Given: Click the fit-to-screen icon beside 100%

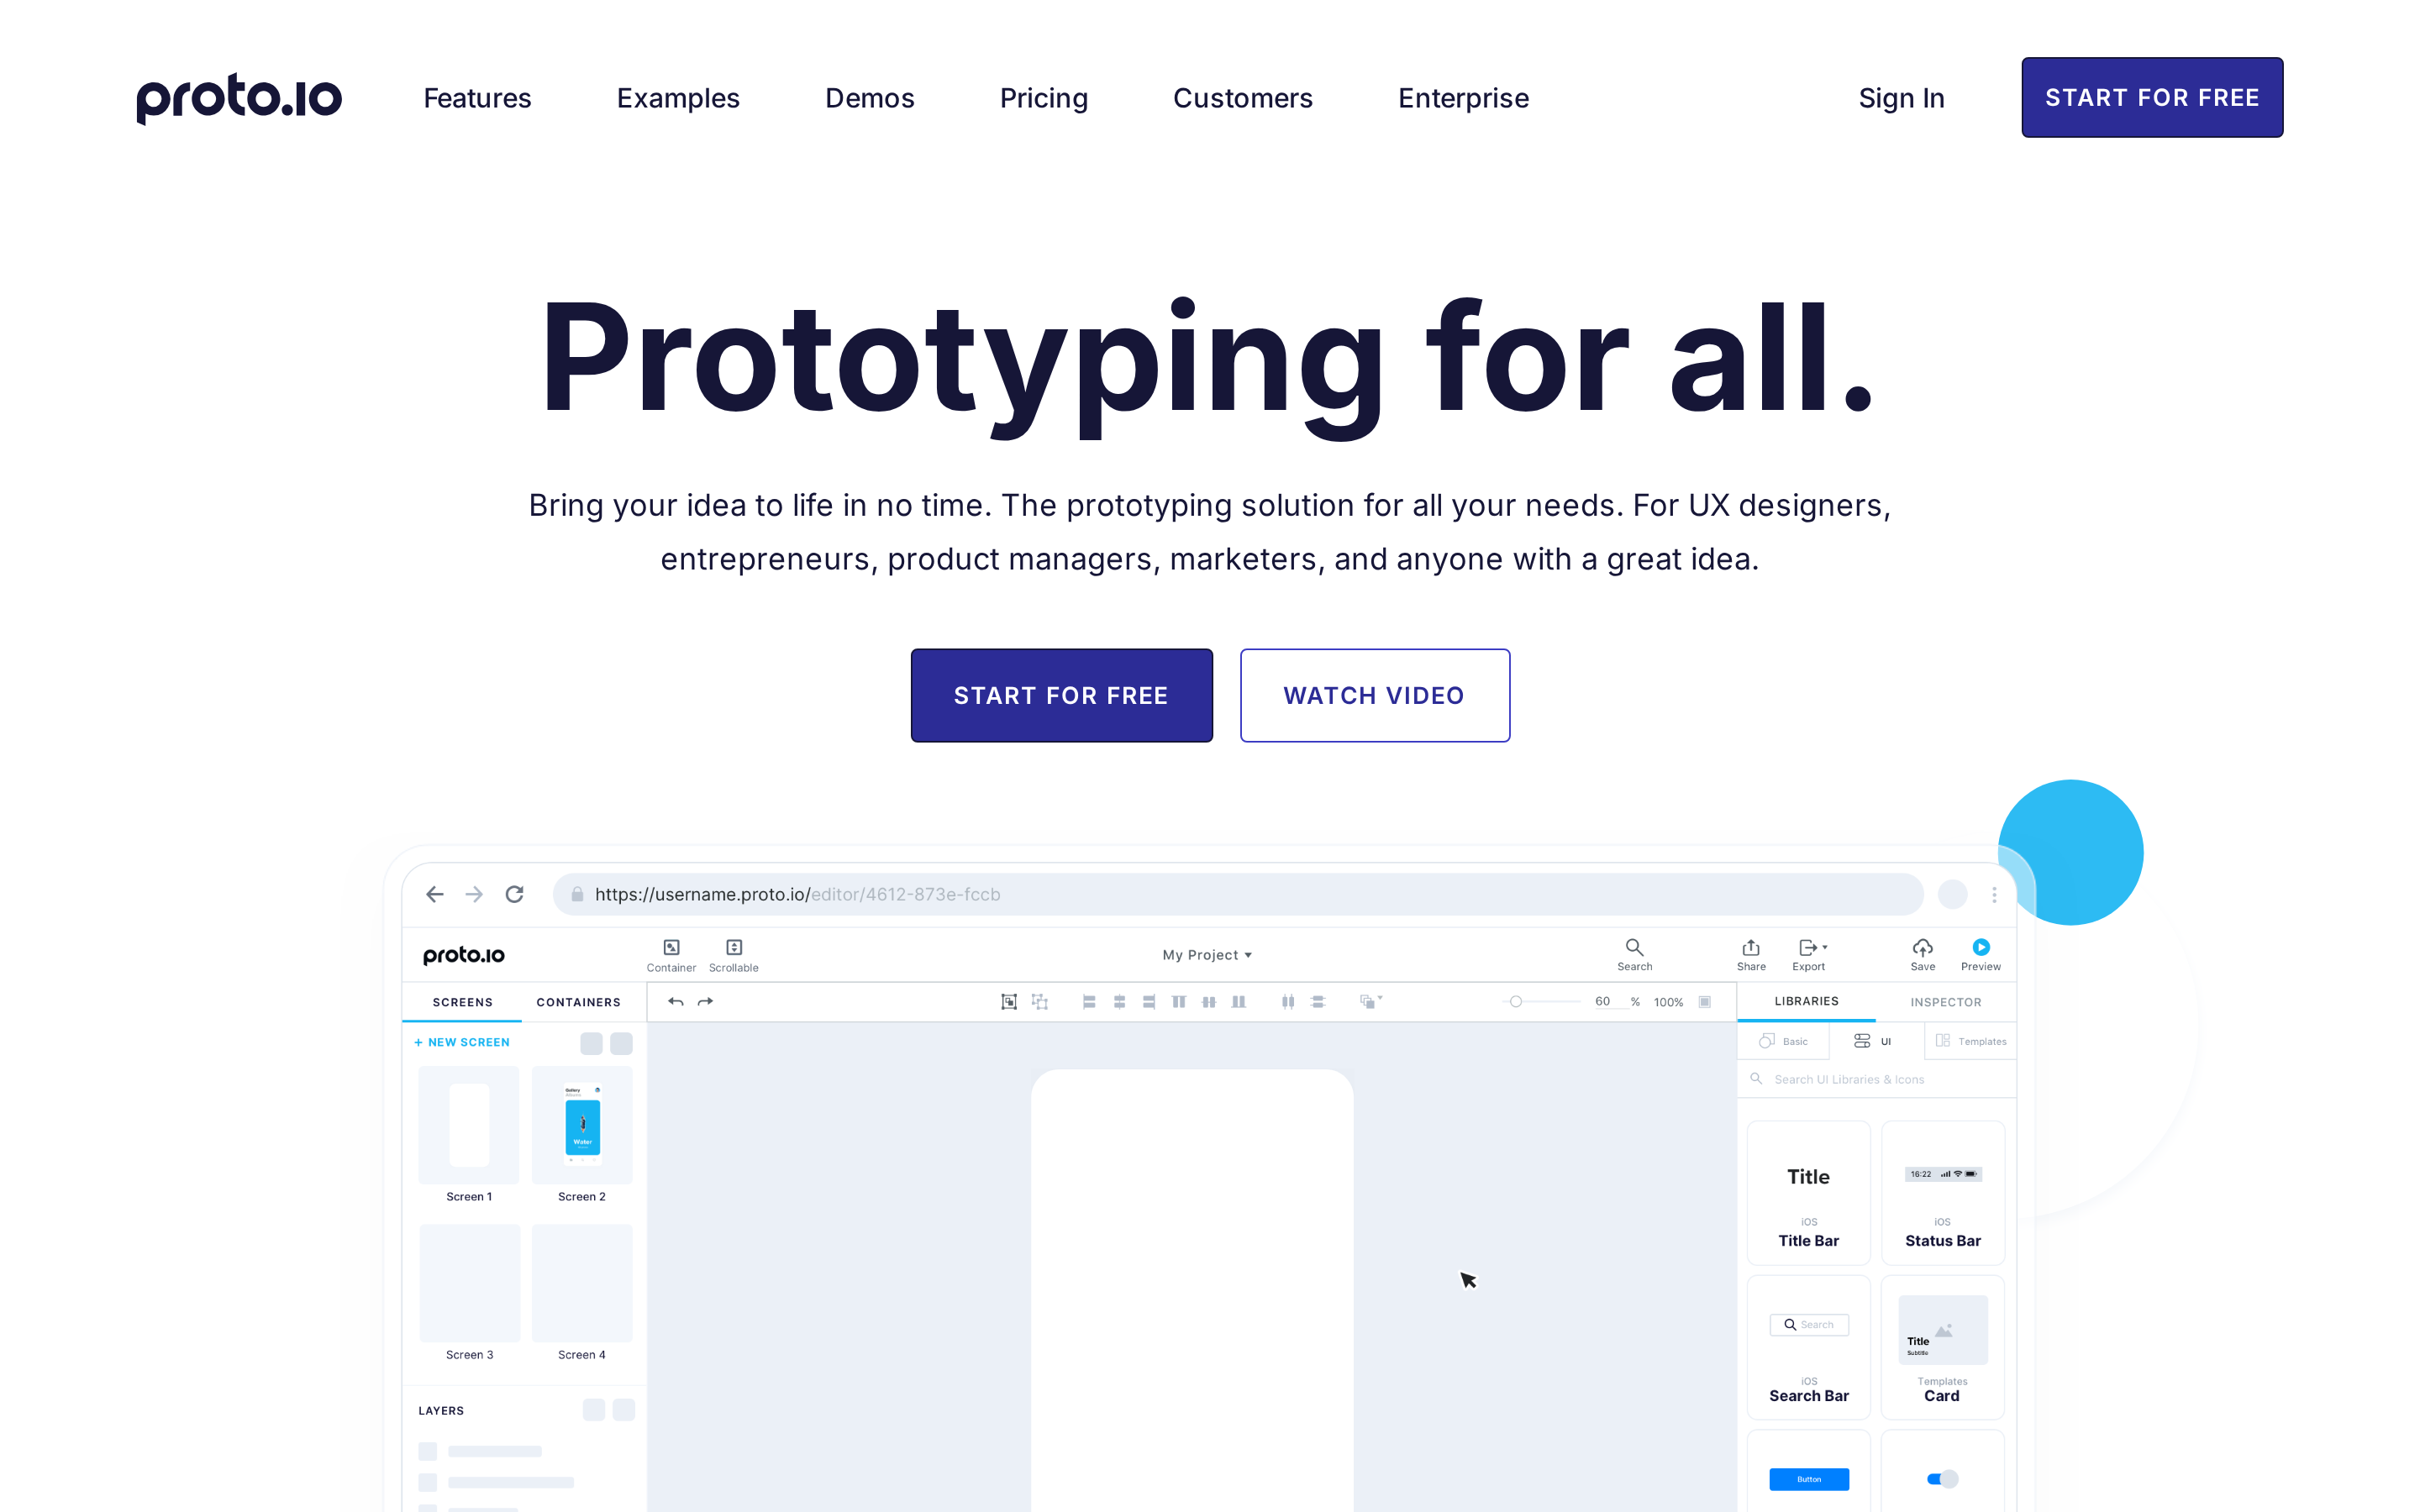Looking at the screenshot, I should pyautogui.click(x=1705, y=1001).
